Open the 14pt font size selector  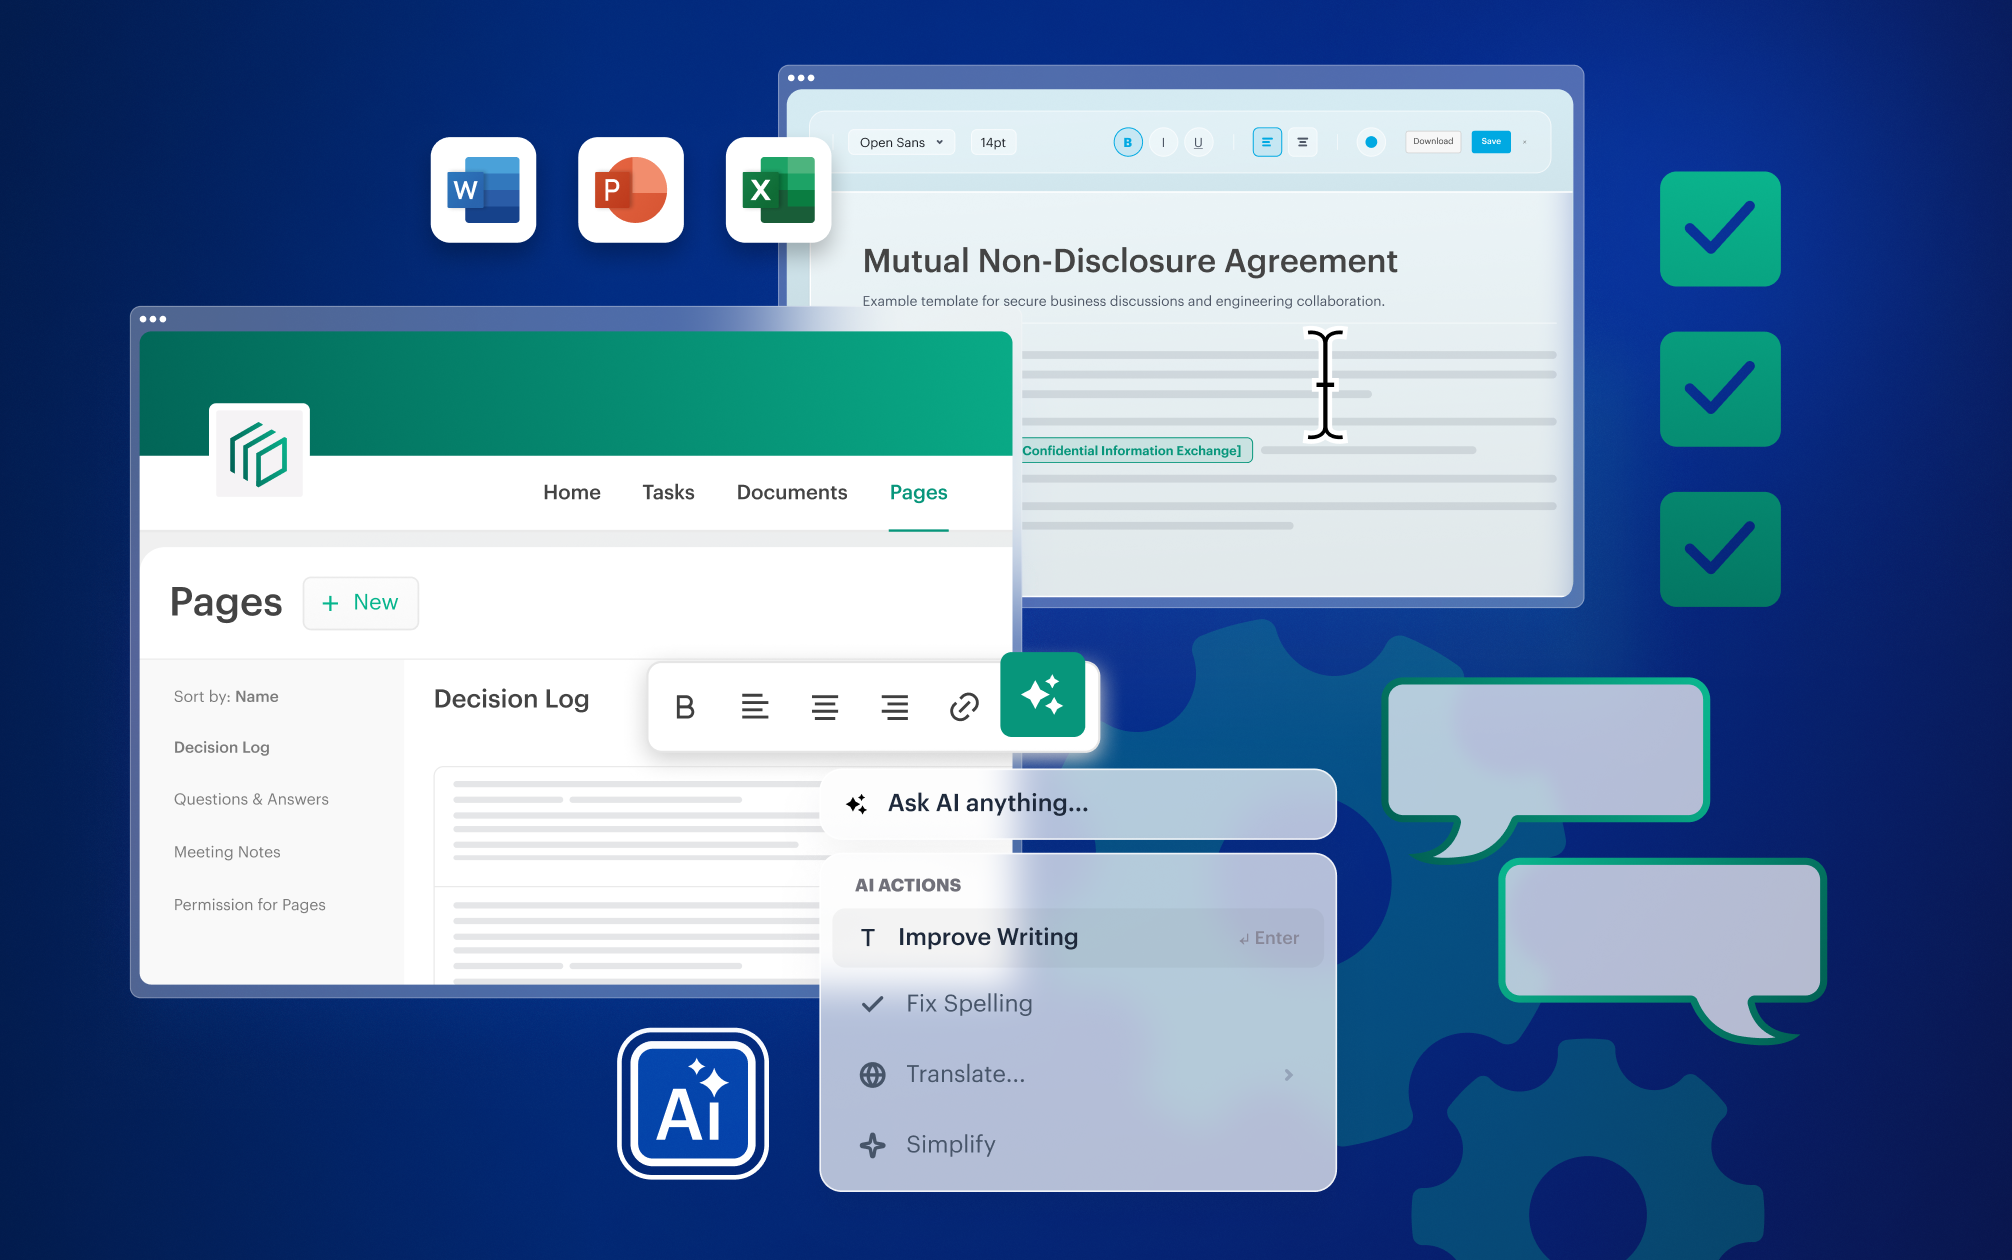click(993, 142)
